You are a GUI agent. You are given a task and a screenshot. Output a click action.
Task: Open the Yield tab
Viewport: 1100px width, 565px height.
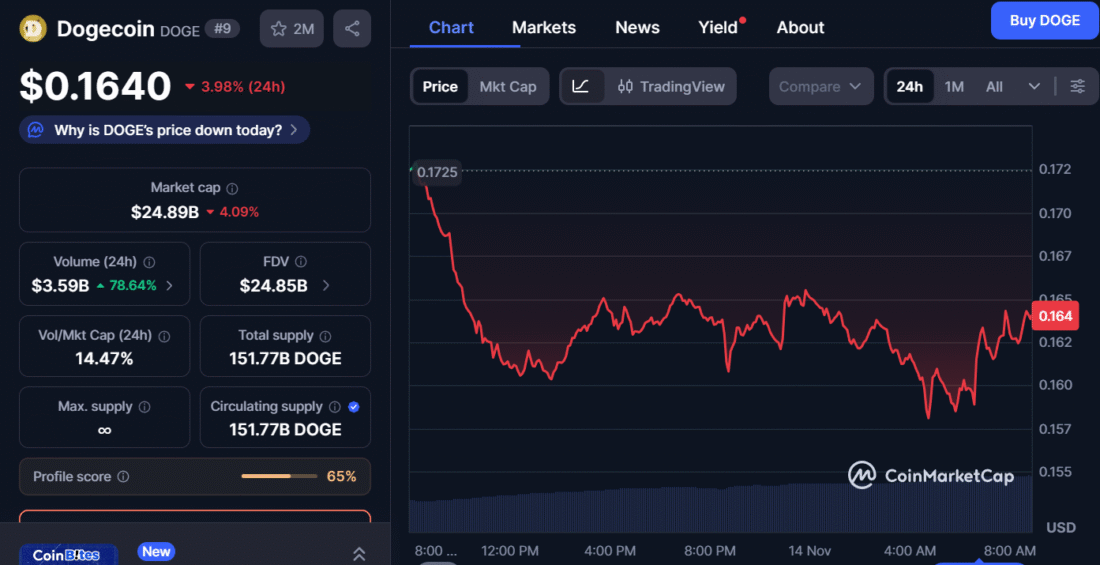[720, 27]
